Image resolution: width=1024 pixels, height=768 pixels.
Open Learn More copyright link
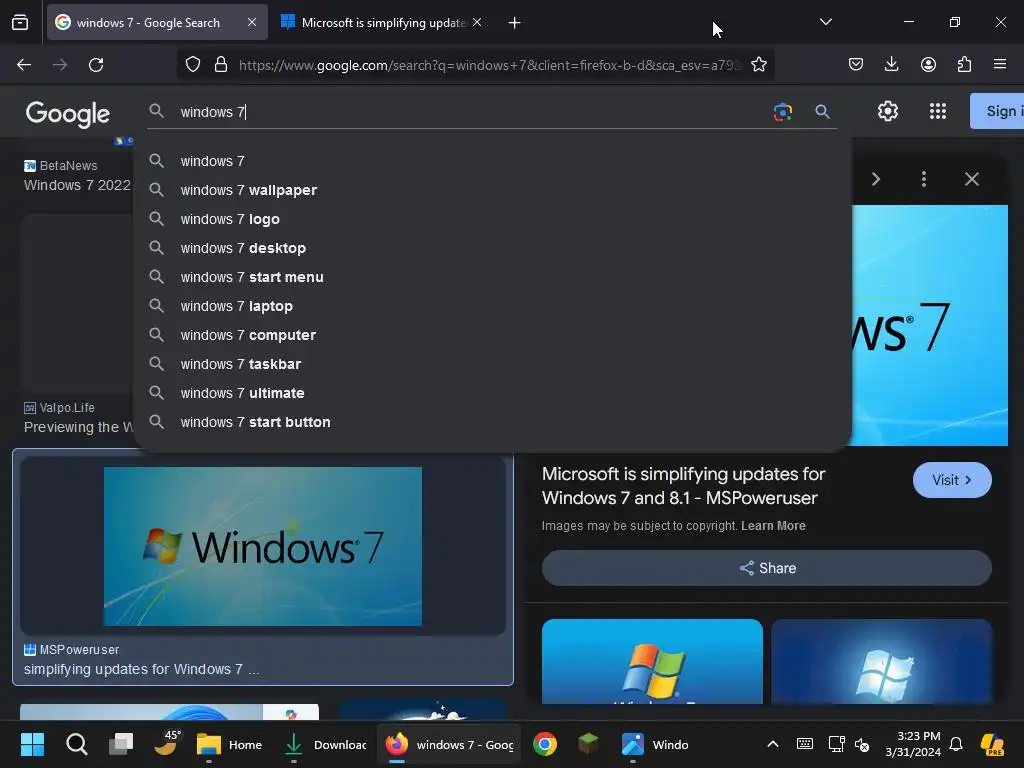(x=773, y=526)
